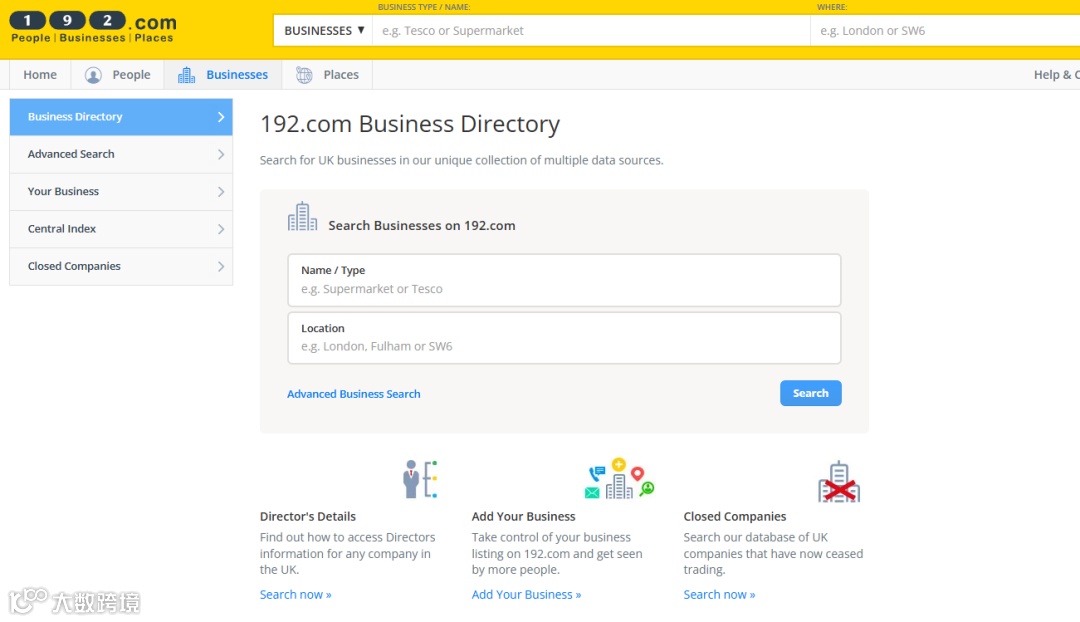
Task: Expand the Central Index sidebar chevron
Action: pyautogui.click(x=221, y=229)
